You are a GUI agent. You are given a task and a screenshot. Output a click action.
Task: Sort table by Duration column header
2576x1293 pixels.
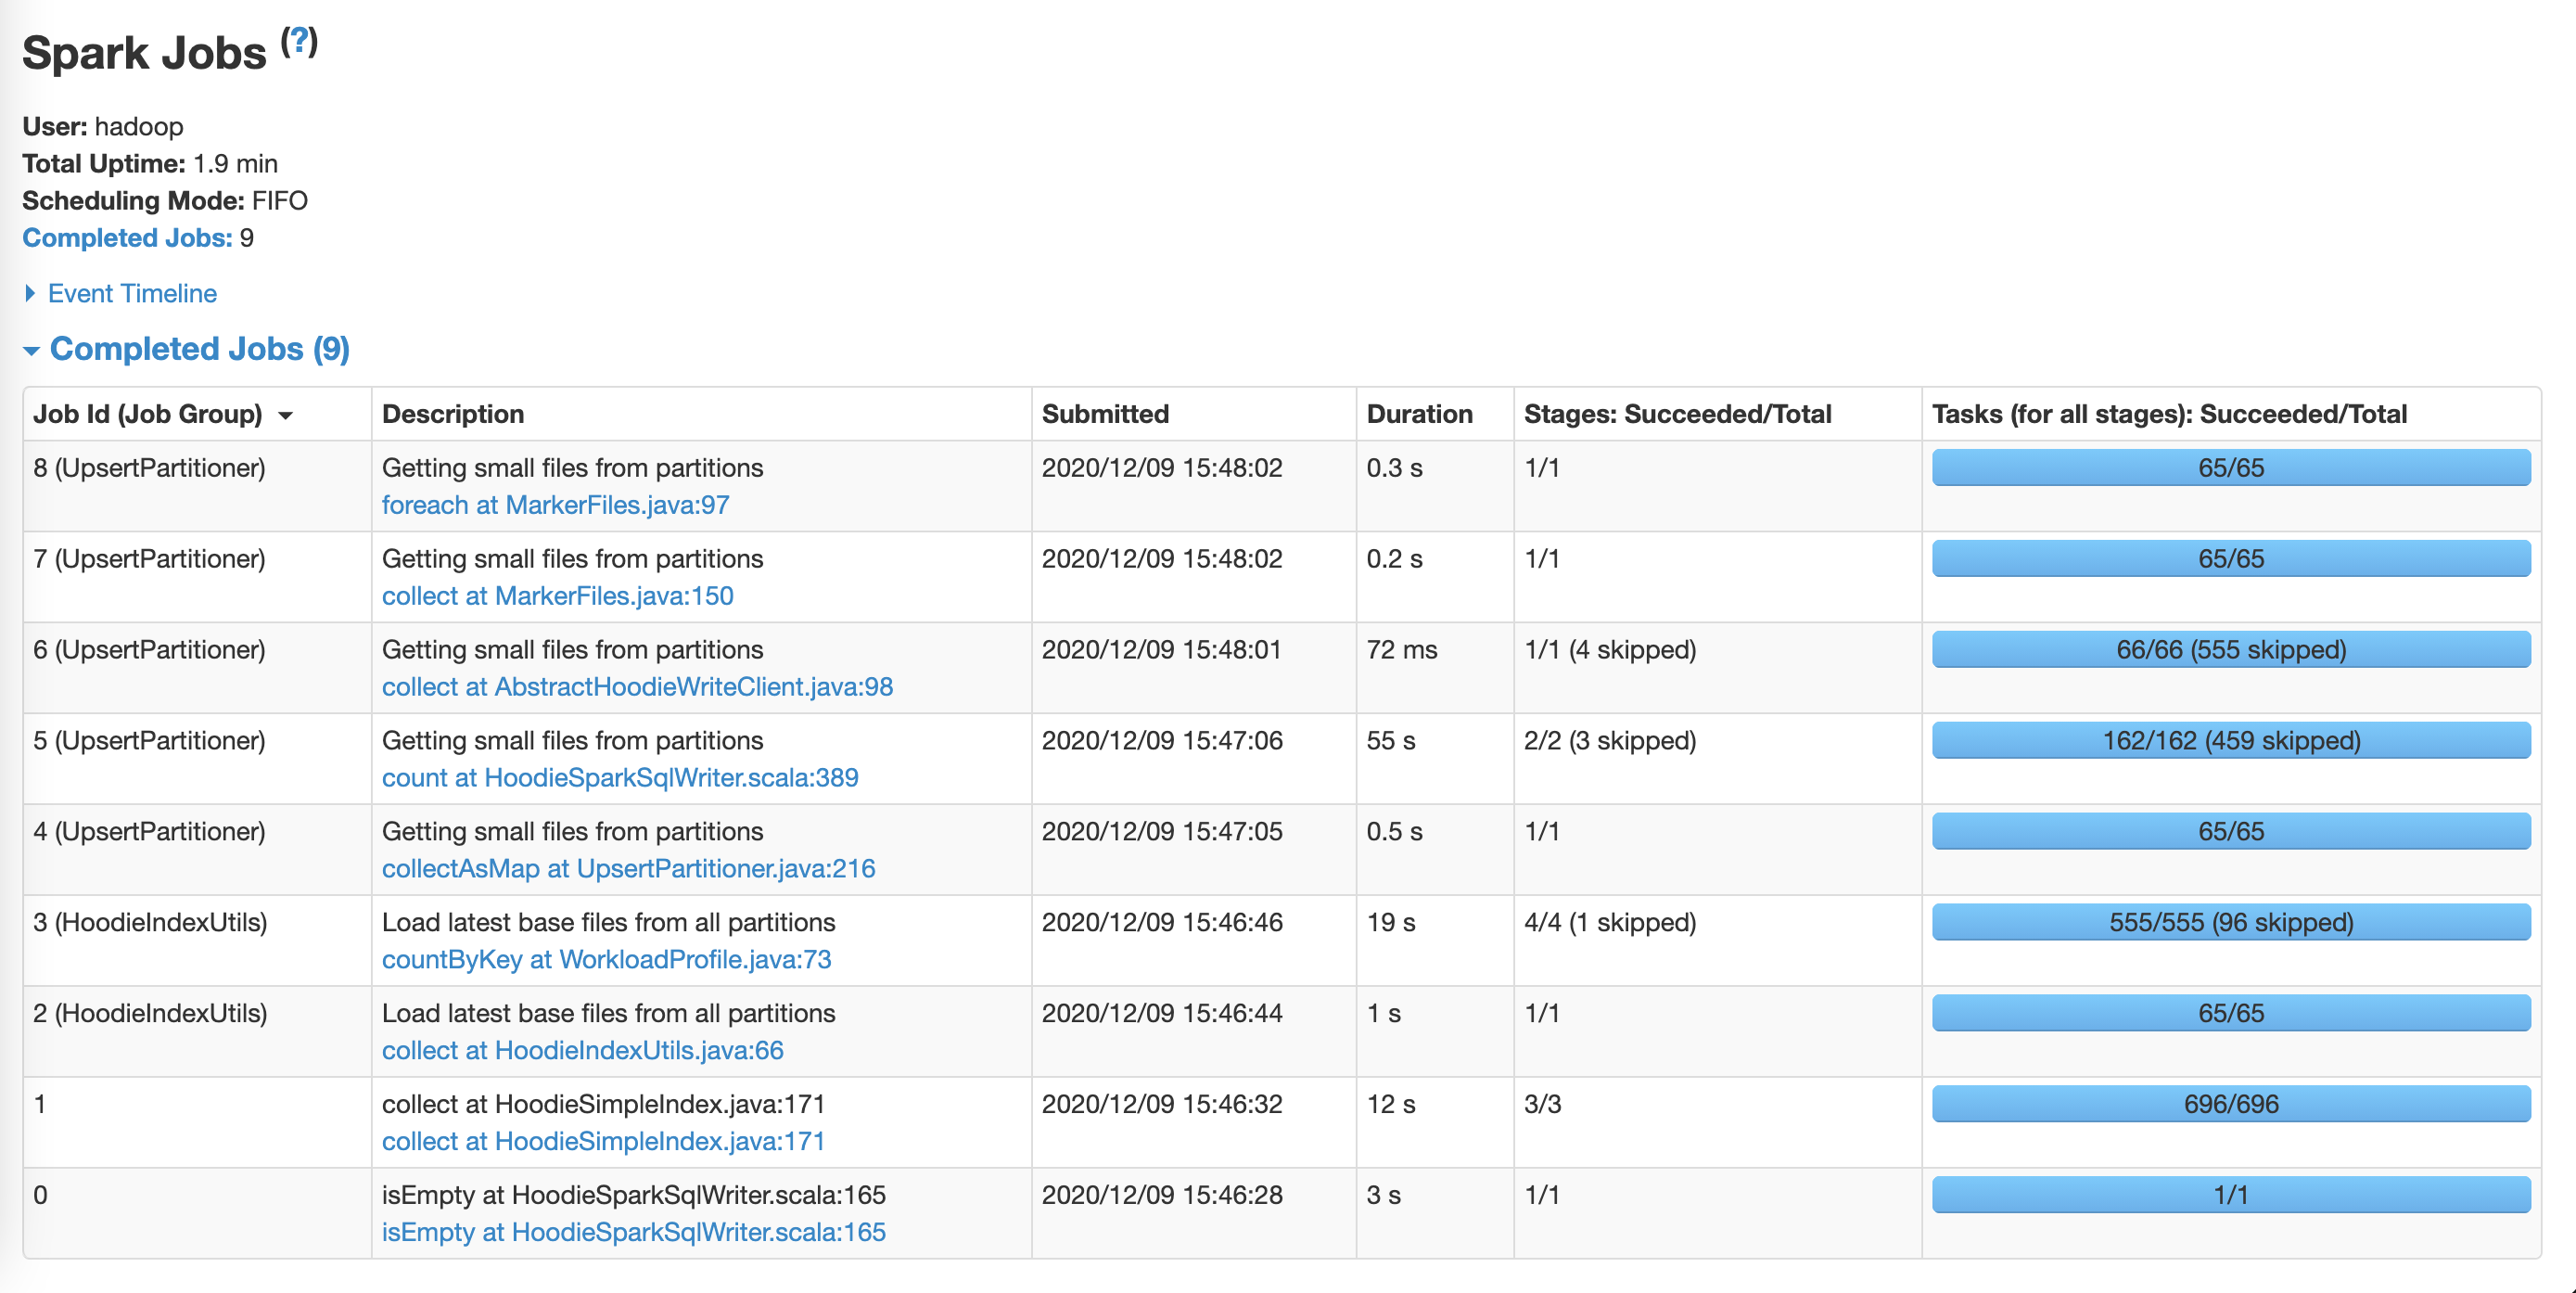(1418, 414)
